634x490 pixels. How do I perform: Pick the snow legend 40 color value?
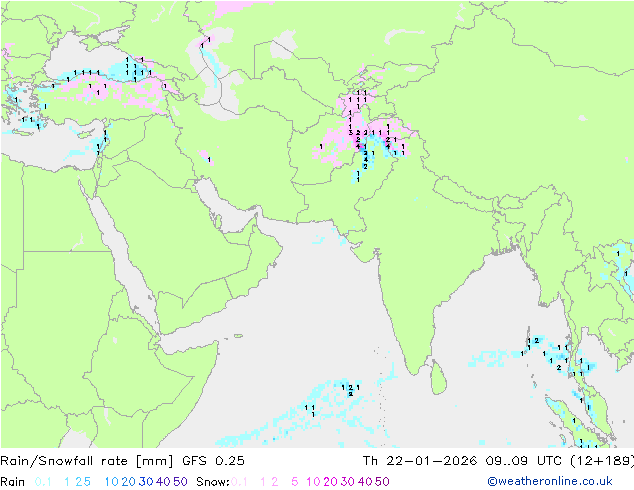click(365, 482)
